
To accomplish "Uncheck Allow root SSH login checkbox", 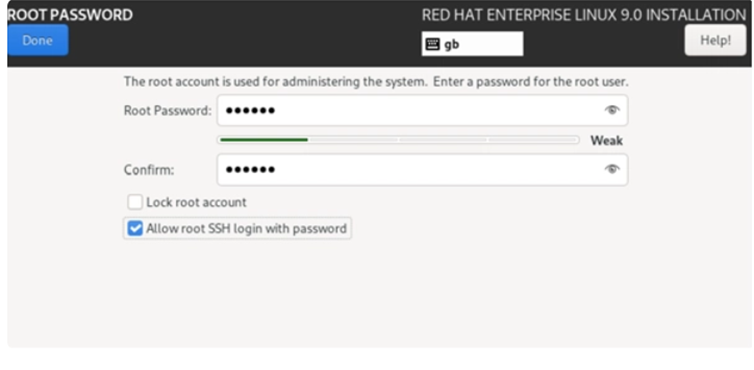I will [x=135, y=228].
